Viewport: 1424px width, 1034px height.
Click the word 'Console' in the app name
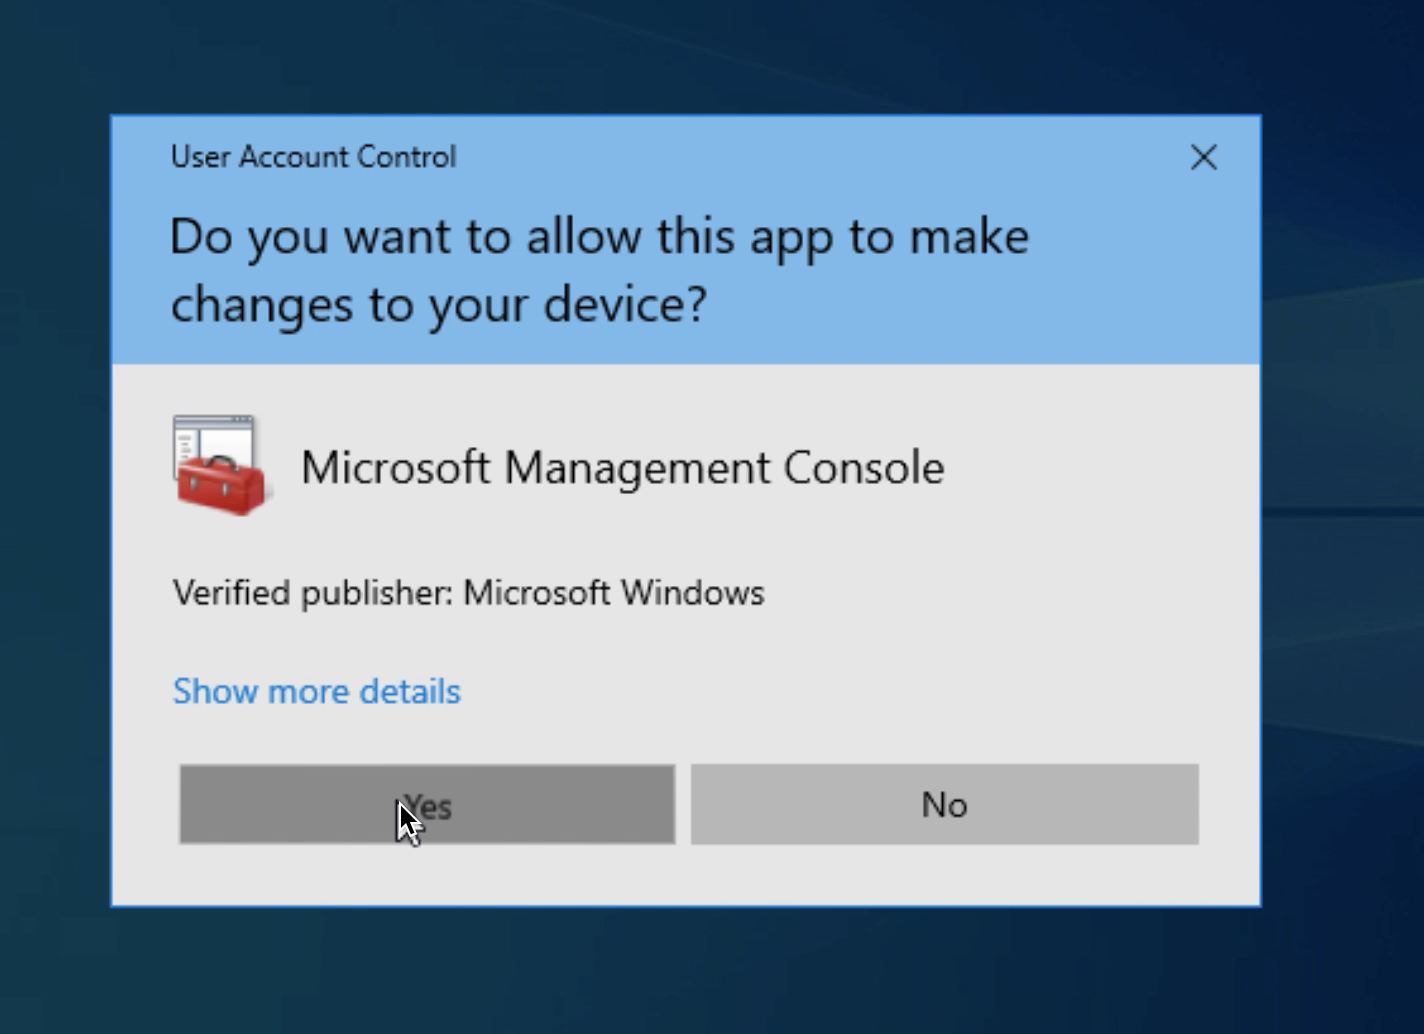pos(863,467)
